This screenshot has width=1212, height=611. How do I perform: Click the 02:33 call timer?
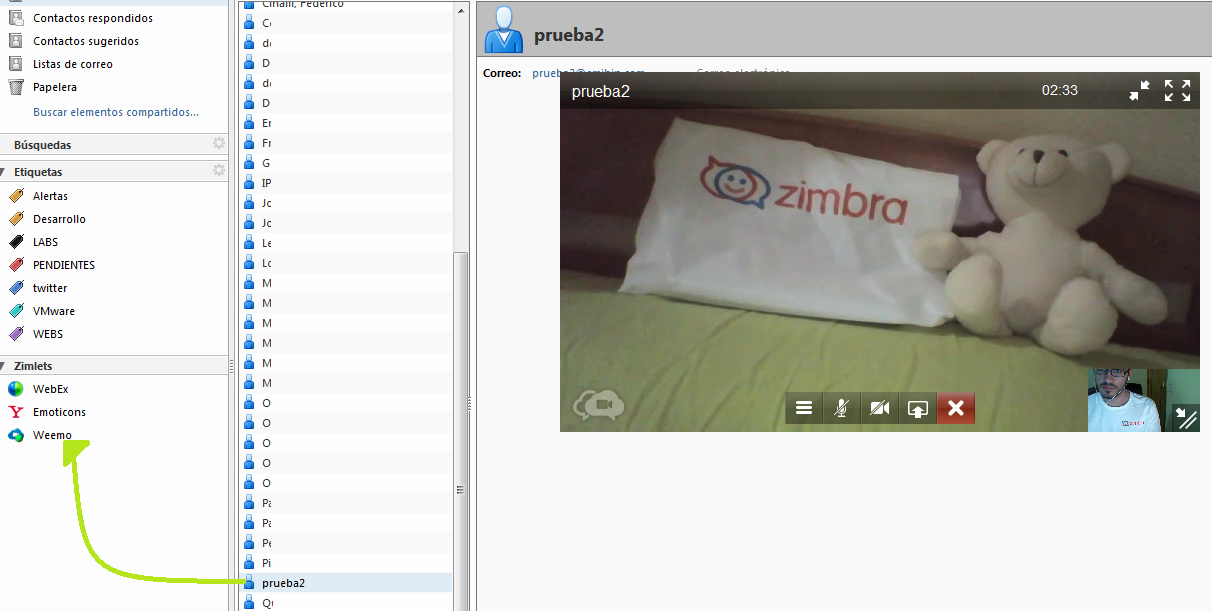coord(1060,90)
